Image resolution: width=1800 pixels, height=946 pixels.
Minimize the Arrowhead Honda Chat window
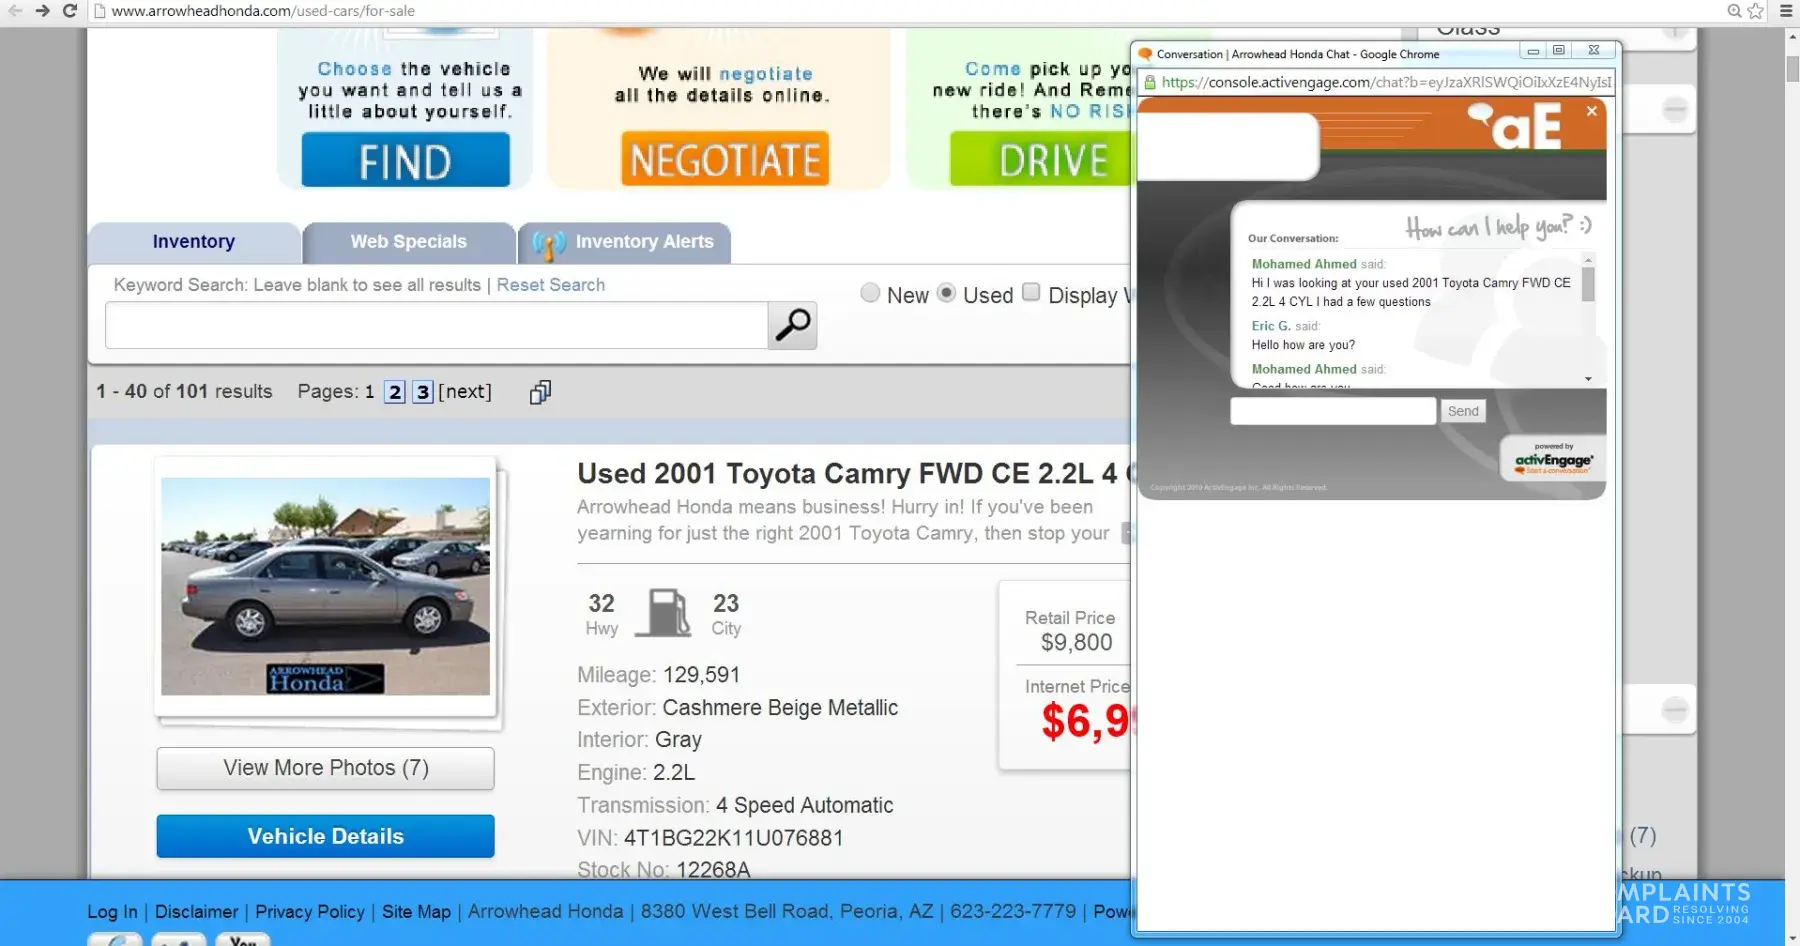1533,51
